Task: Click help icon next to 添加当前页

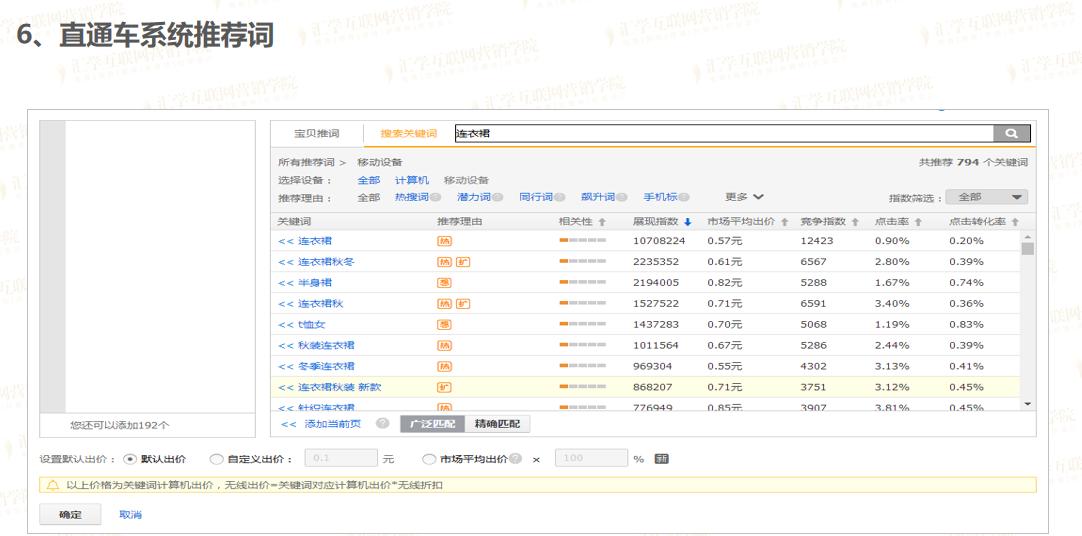Action: click(382, 424)
